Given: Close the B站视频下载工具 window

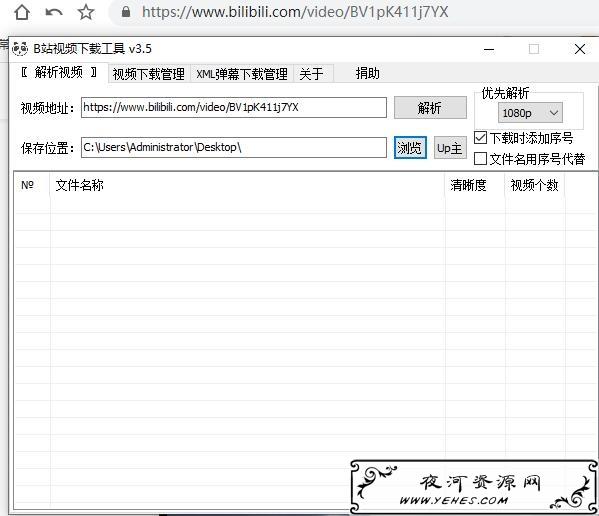Looking at the screenshot, I should (580, 49).
